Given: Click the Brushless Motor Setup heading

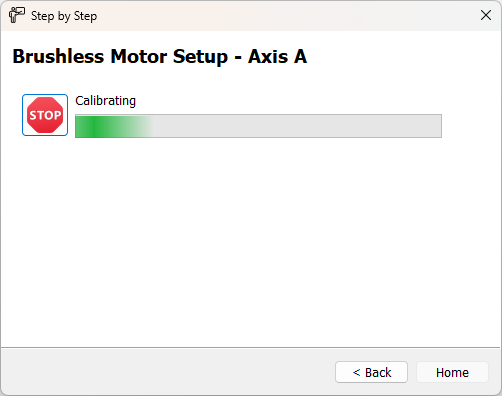Looking at the screenshot, I should (160, 56).
